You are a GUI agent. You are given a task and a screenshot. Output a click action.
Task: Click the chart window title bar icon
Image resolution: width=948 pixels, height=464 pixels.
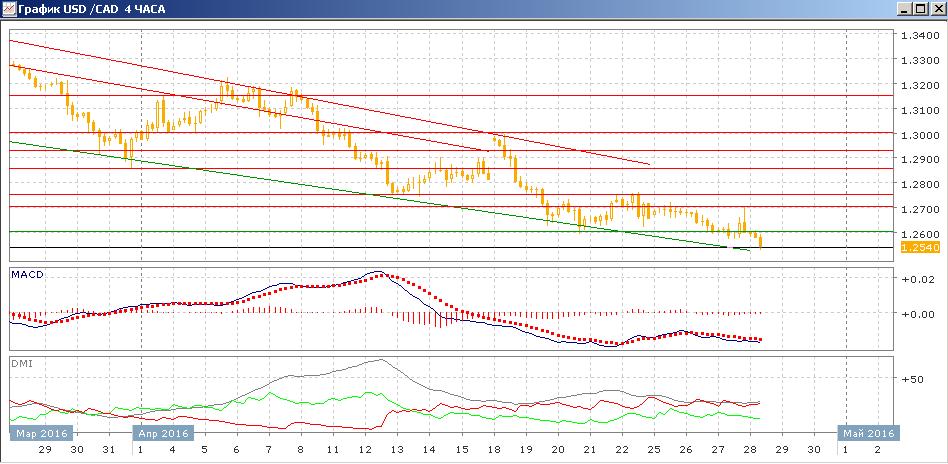[x=8, y=9]
